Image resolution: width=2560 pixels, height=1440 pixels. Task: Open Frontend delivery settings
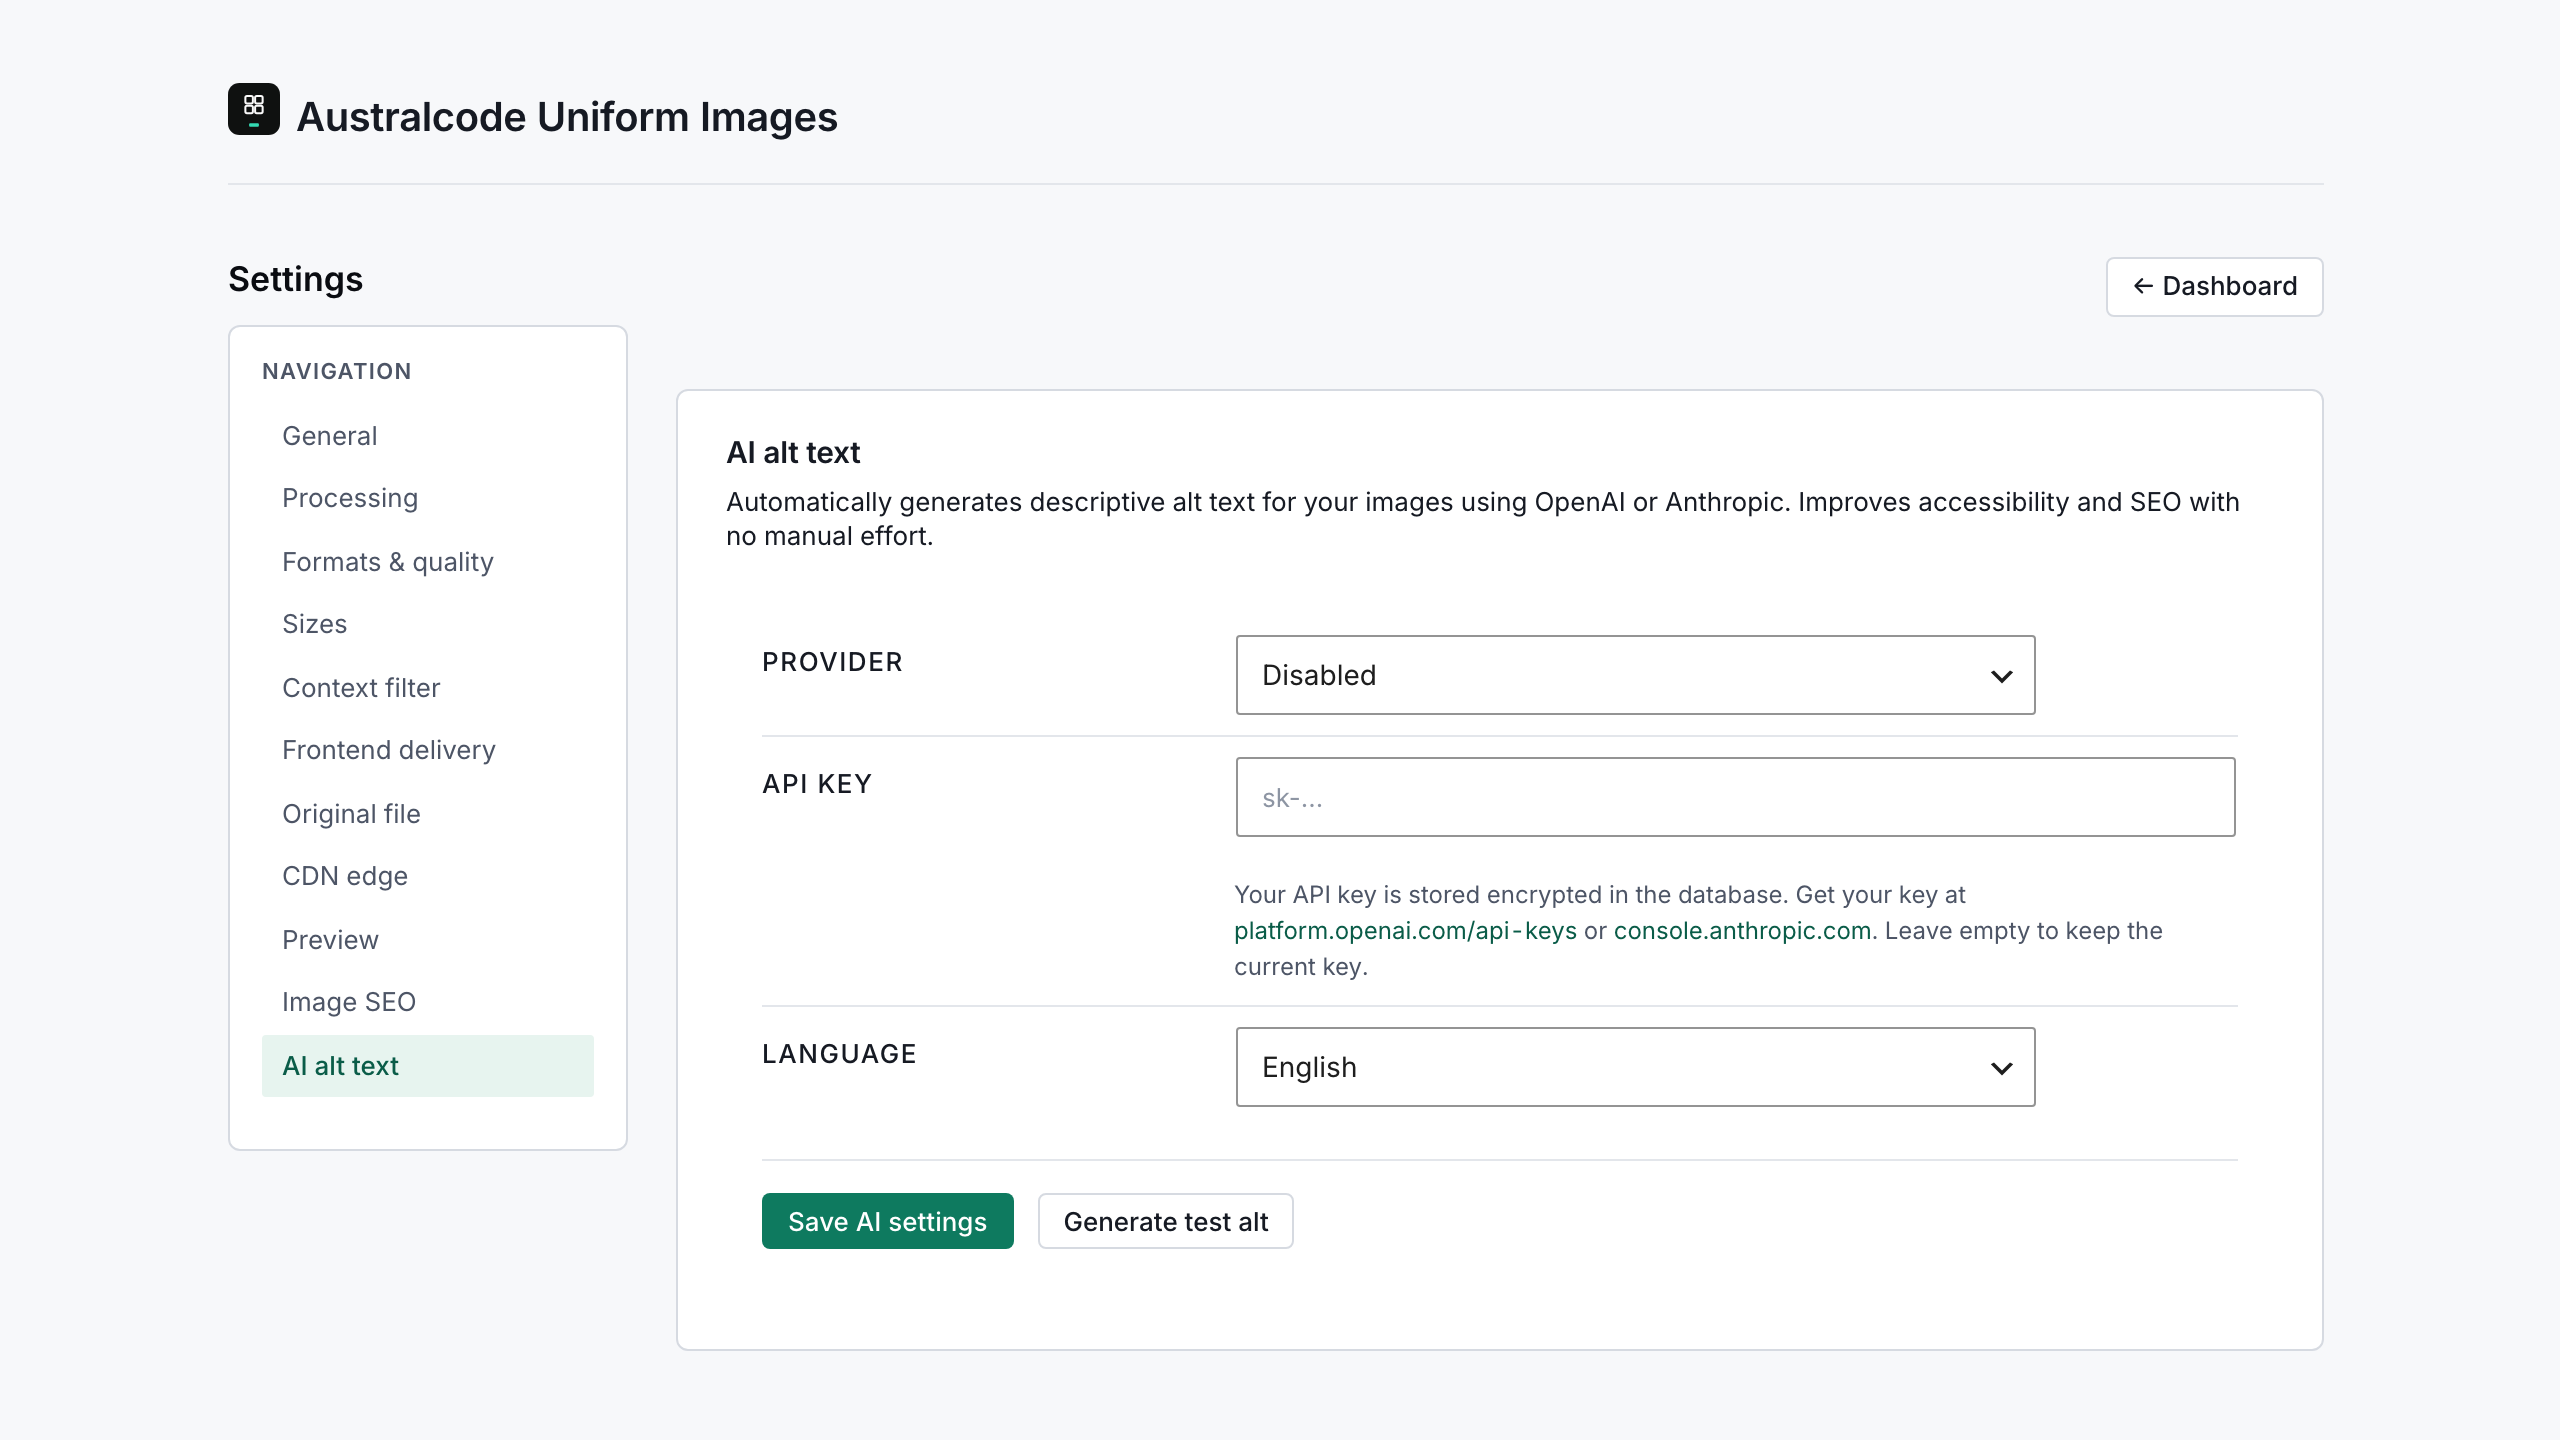(x=428, y=750)
